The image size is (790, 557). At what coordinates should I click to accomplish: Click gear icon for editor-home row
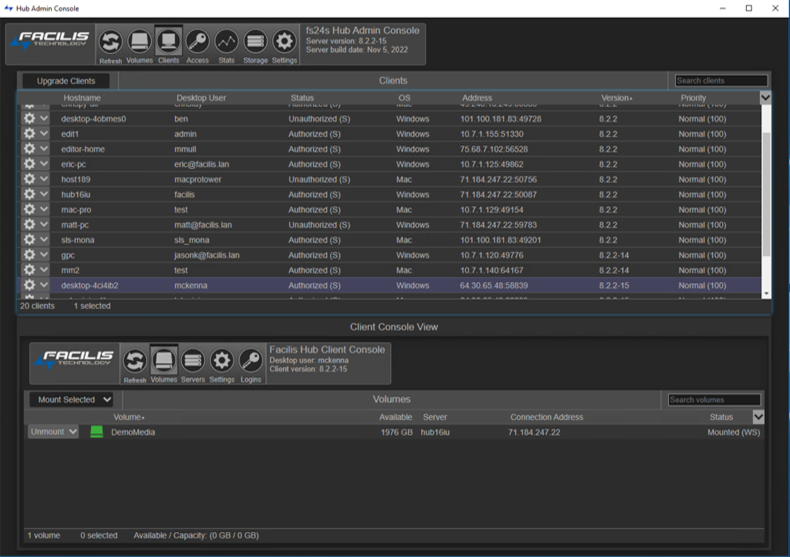pyautogui.click(x=29, y=149)
